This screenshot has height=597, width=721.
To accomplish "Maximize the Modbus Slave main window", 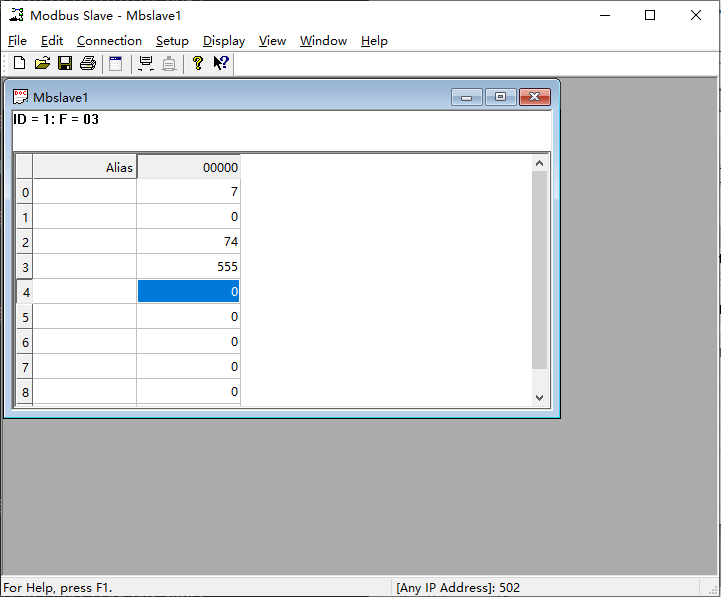I will 650,15.
